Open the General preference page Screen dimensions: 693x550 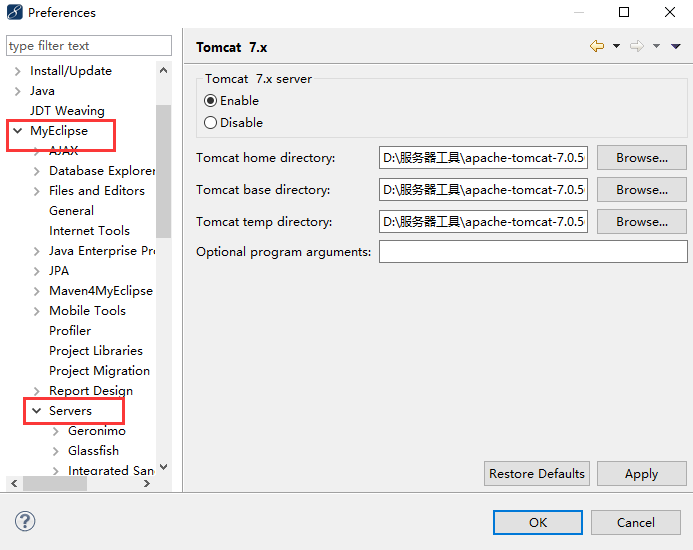tap(71, 211)
